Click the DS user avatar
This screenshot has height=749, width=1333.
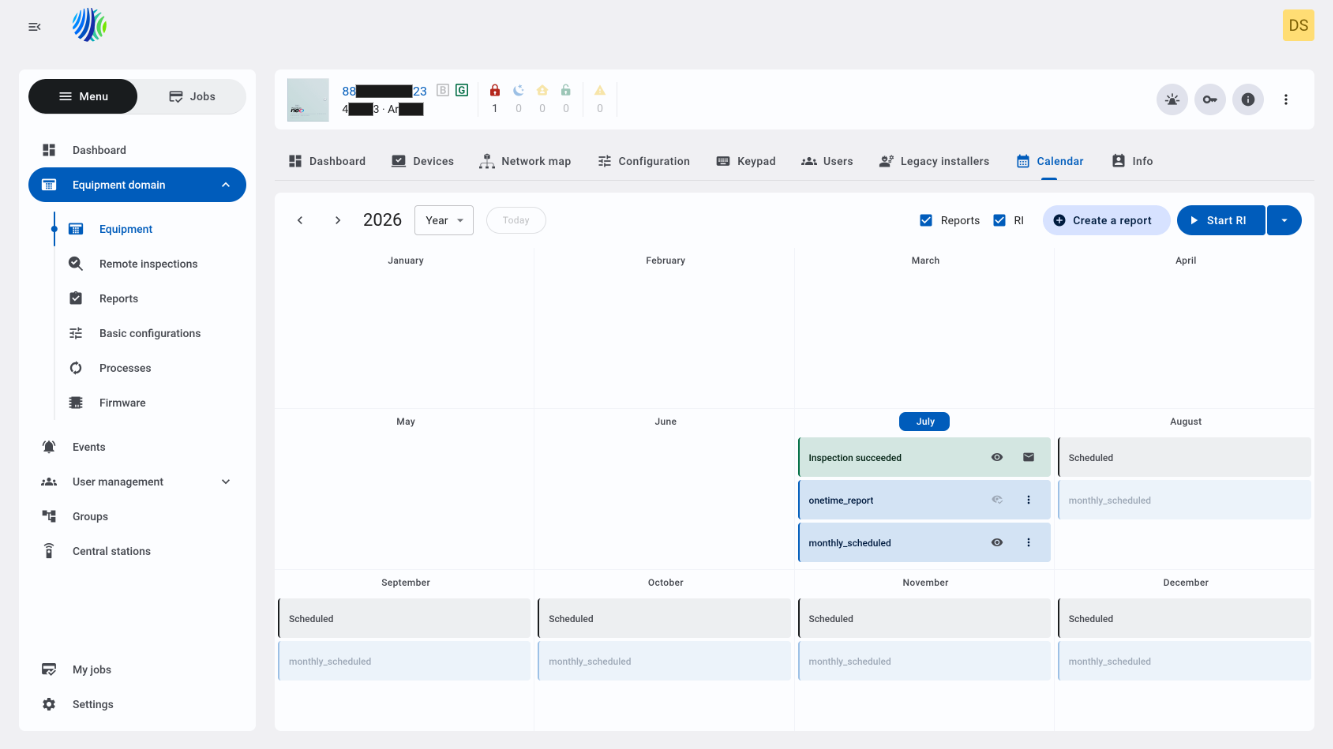tap(1298, 26)
